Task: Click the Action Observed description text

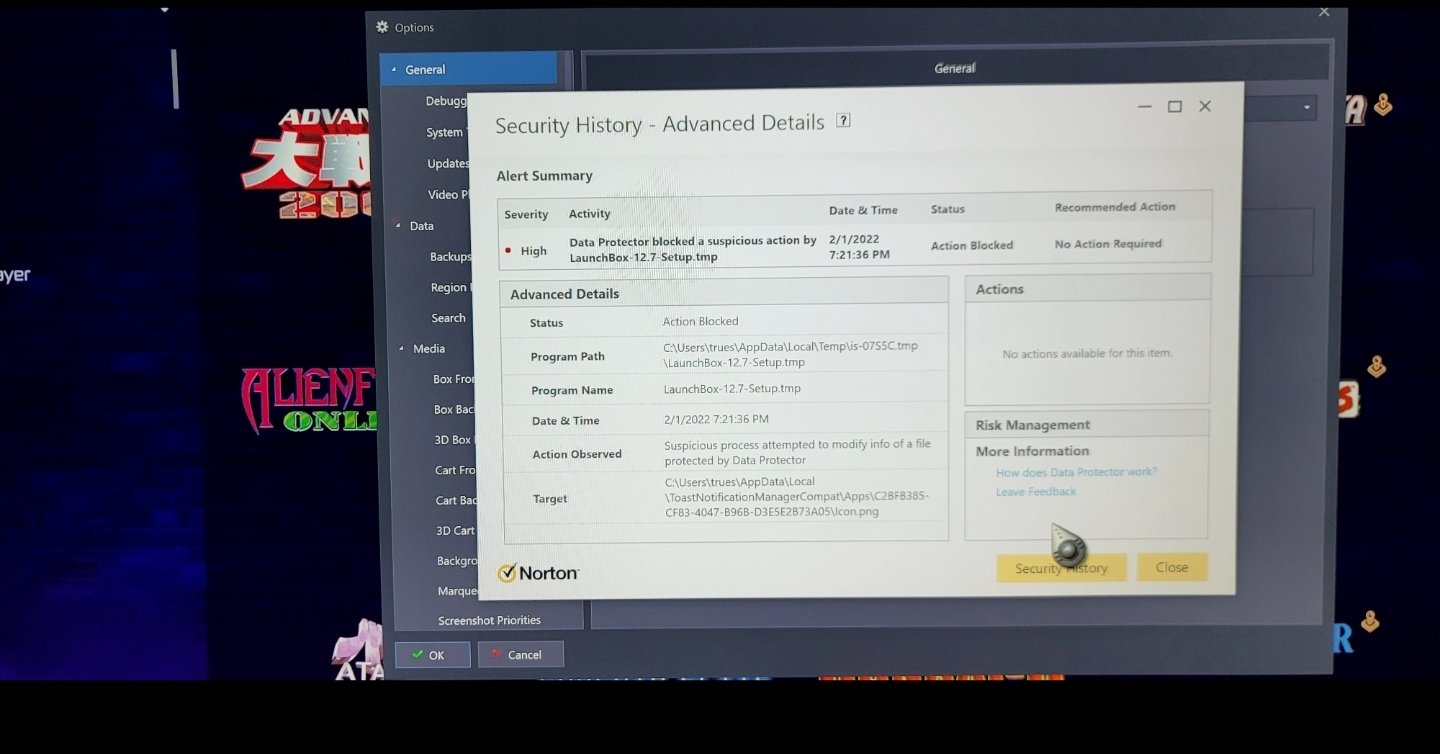Action: pos(797,452)
